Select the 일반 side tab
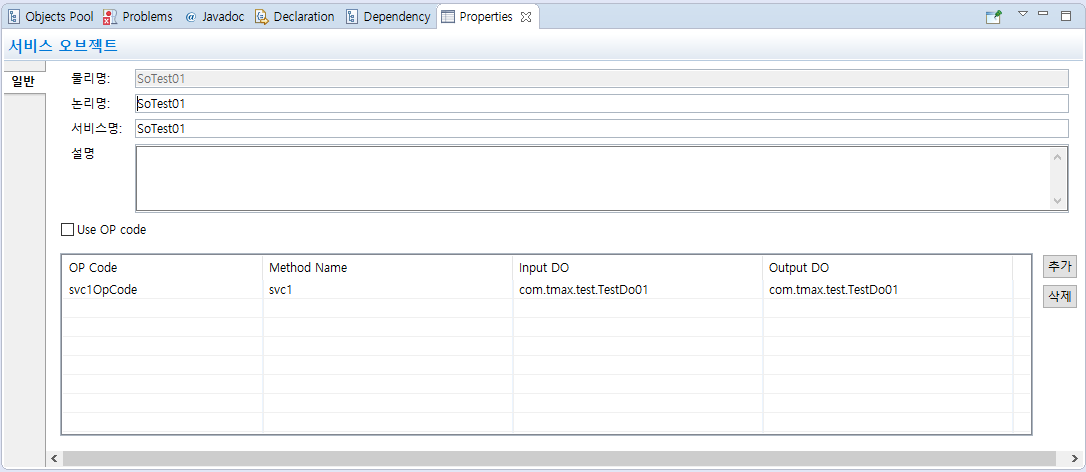Image resolution: width=1086 pixels, height=472 pixels. point(23,81)
